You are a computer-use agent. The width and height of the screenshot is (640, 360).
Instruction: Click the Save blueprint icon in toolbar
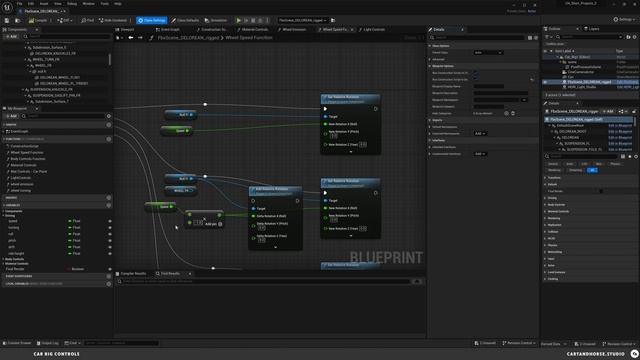pyautogui.click(x=7, y=20)
